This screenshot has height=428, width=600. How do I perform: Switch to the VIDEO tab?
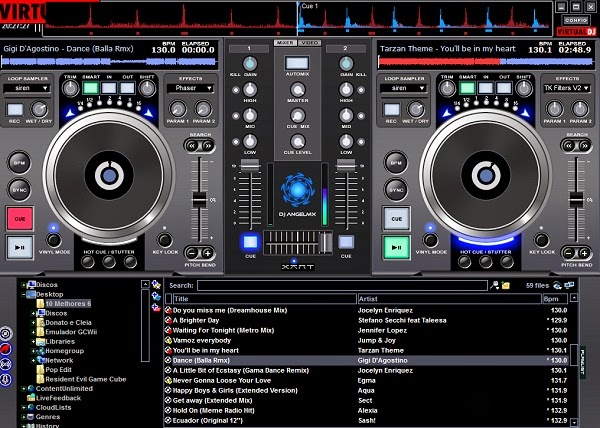(310, 43)
